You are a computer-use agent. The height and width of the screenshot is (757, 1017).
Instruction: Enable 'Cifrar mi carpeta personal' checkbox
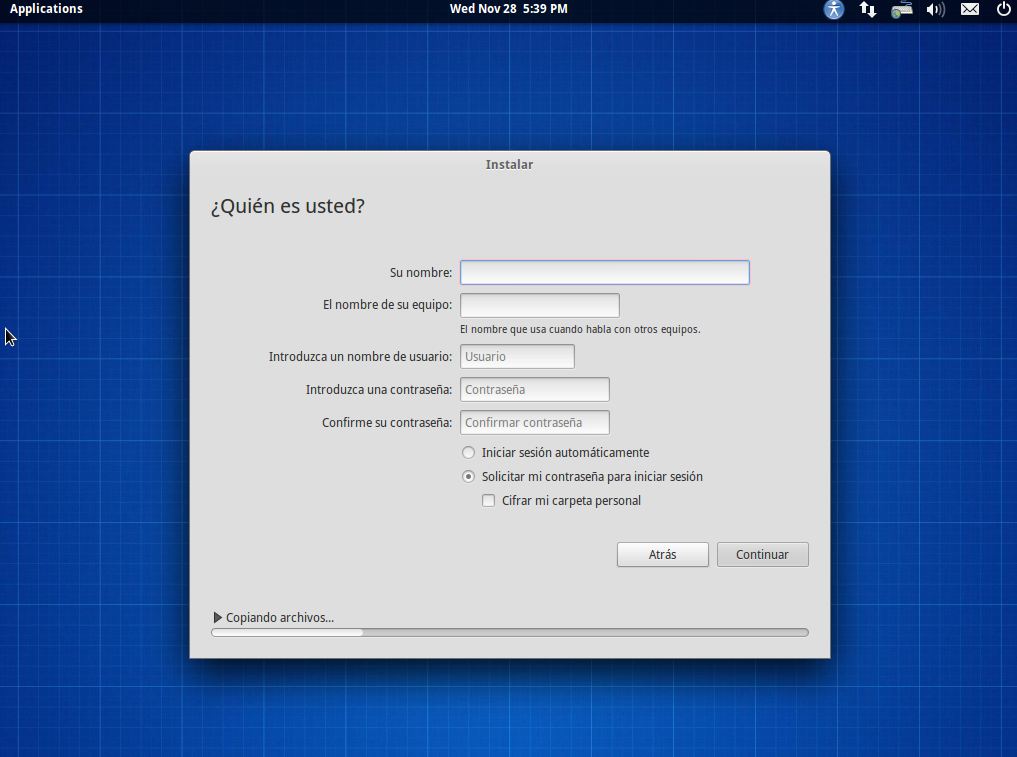pyautogui.click(x=489, y=501)
